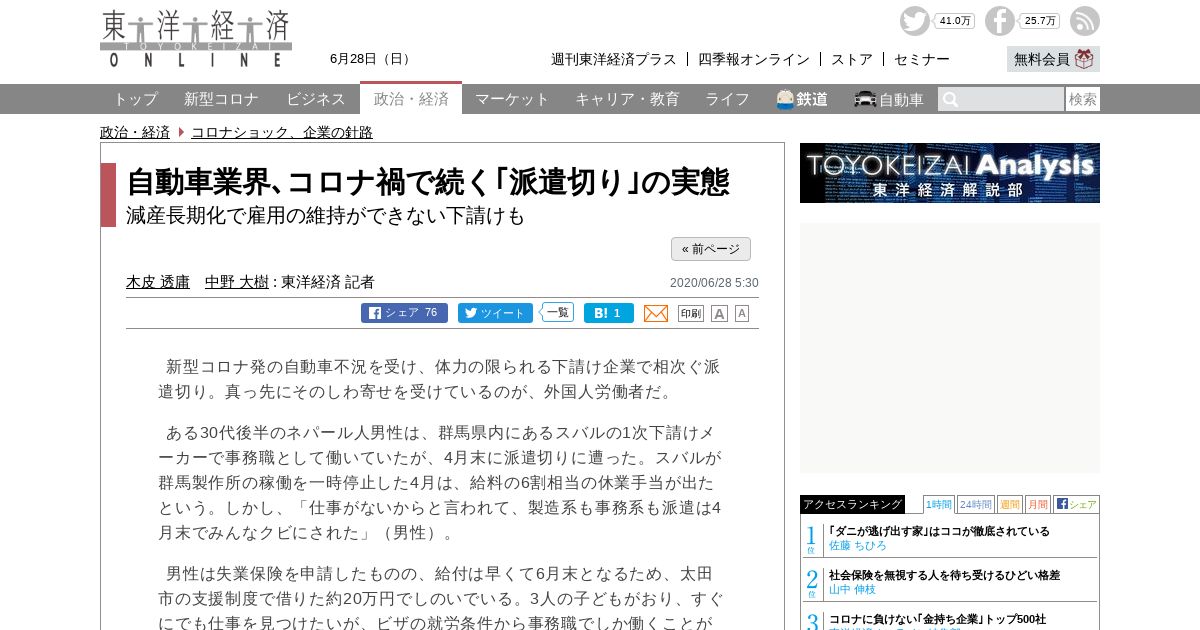Select the キャリア・教育 nav tab

[627, 99]
